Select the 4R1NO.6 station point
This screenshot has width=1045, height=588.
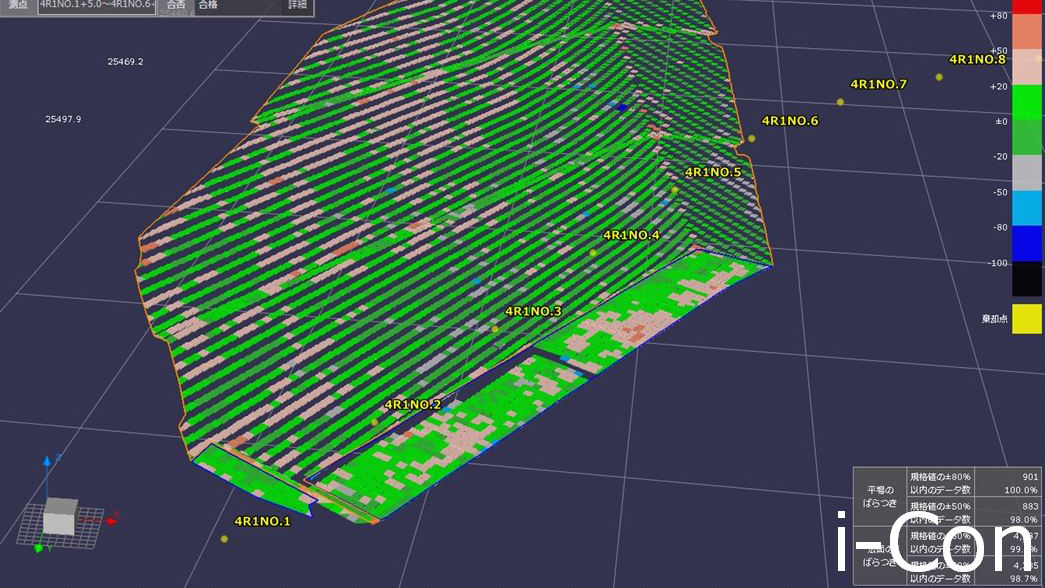point(752,139)
